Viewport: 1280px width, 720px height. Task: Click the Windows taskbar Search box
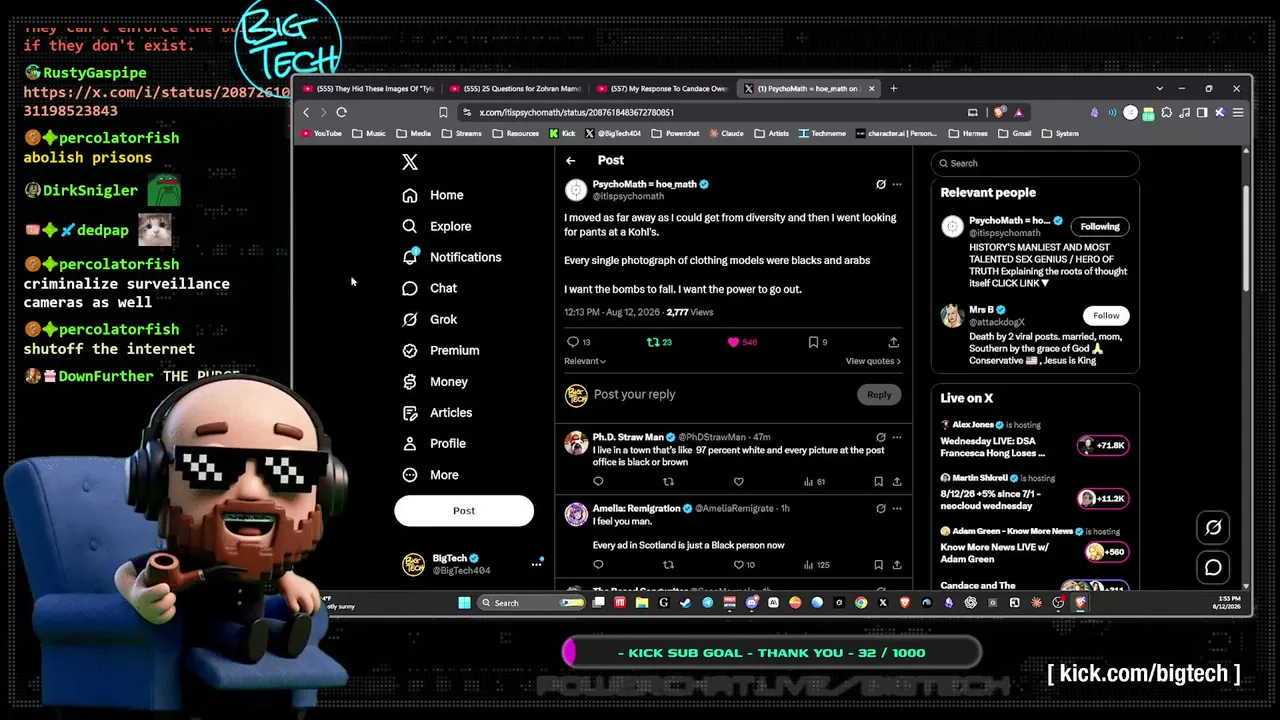[531, 603]
